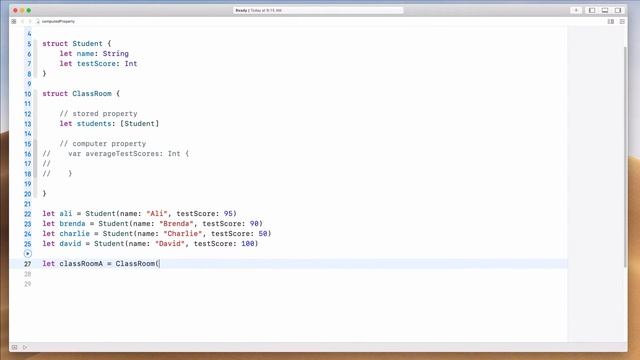Click on 'struct ClassRoom {'
The image size is (640, 360).
81,93
